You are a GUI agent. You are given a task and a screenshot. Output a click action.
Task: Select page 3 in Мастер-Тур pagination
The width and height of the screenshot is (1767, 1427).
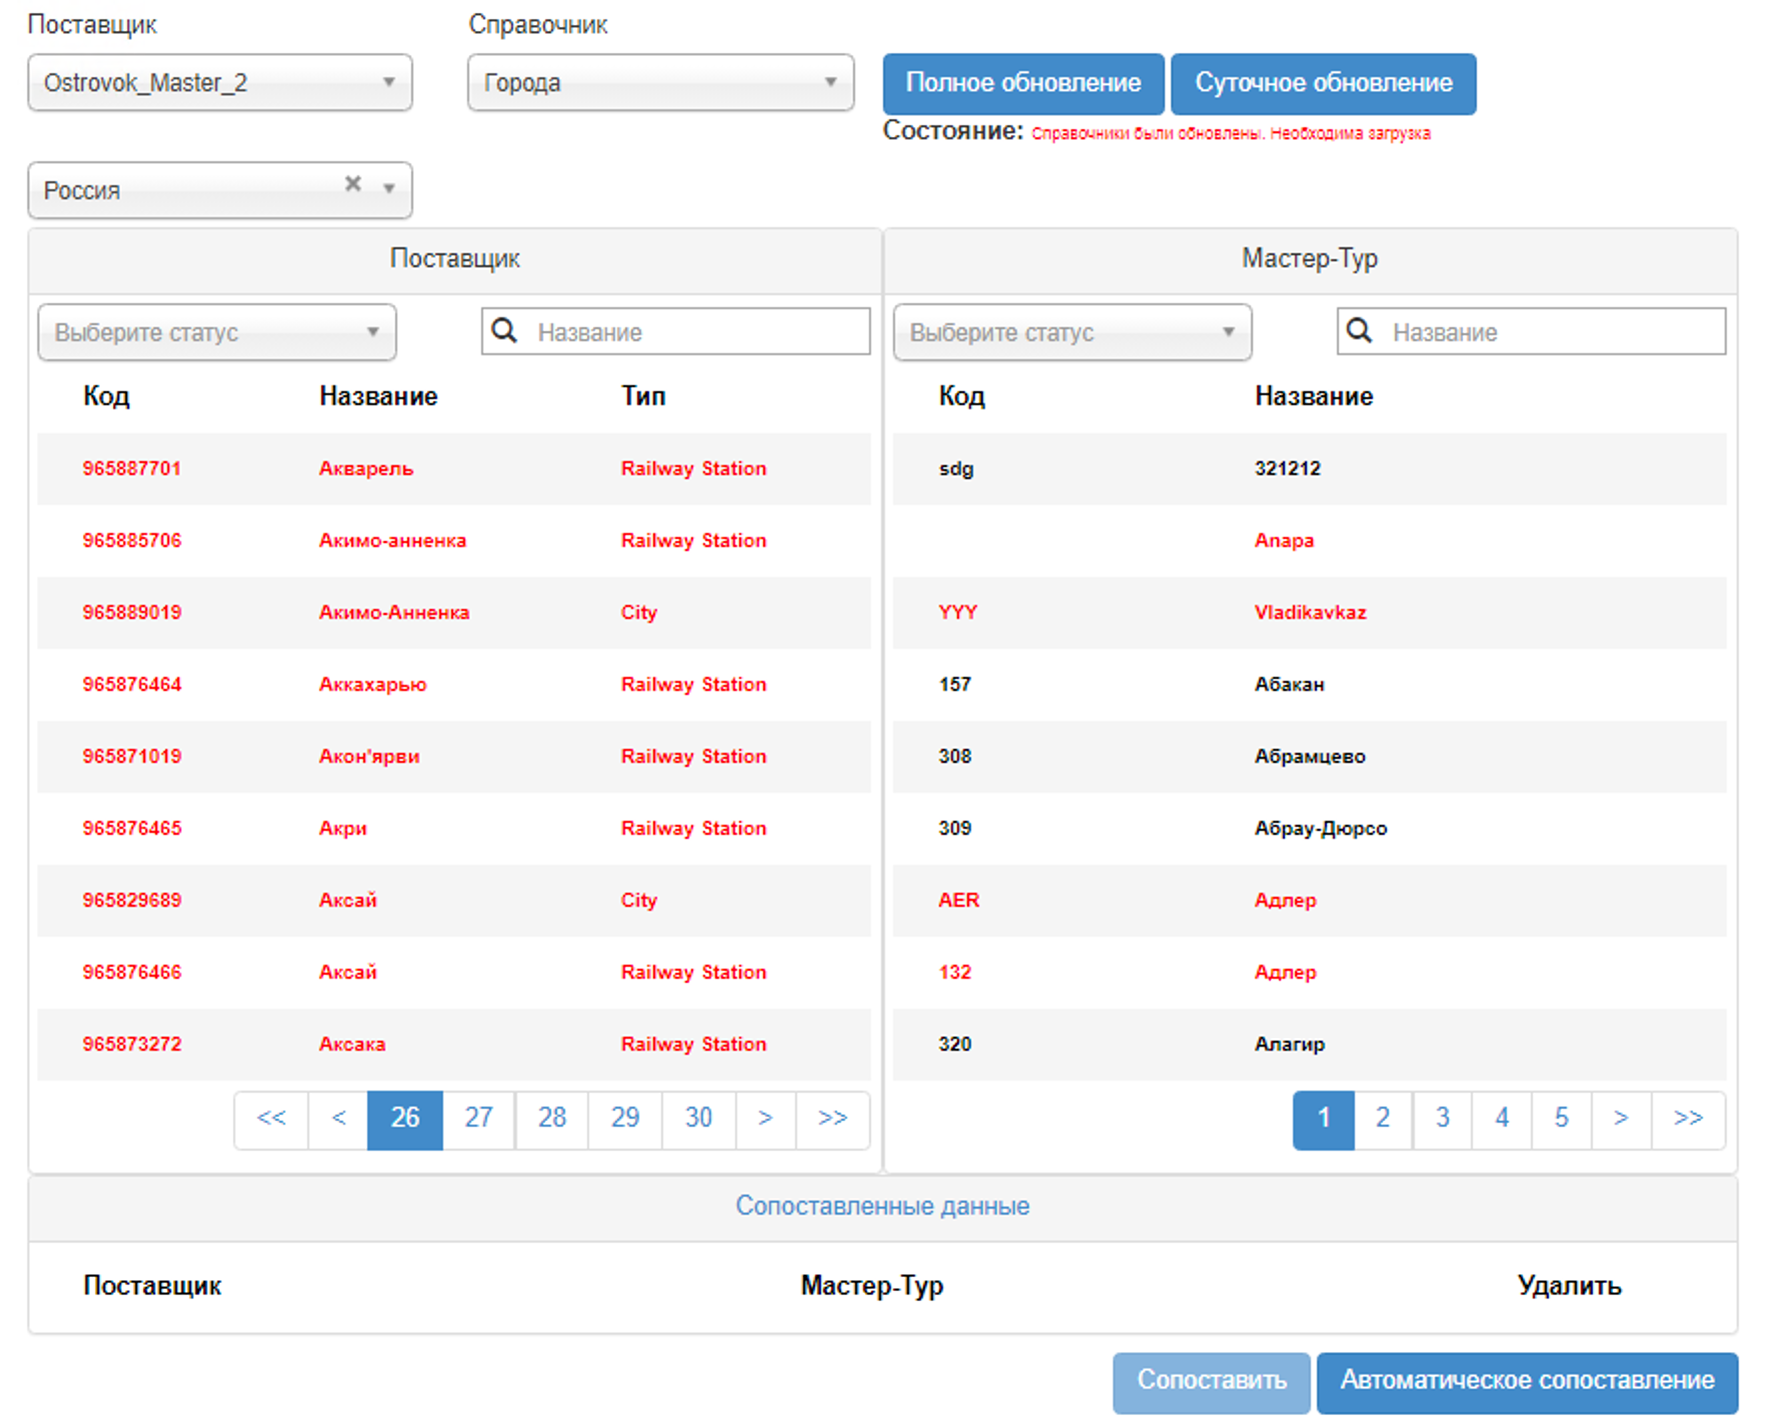tap(1442, 1118)
